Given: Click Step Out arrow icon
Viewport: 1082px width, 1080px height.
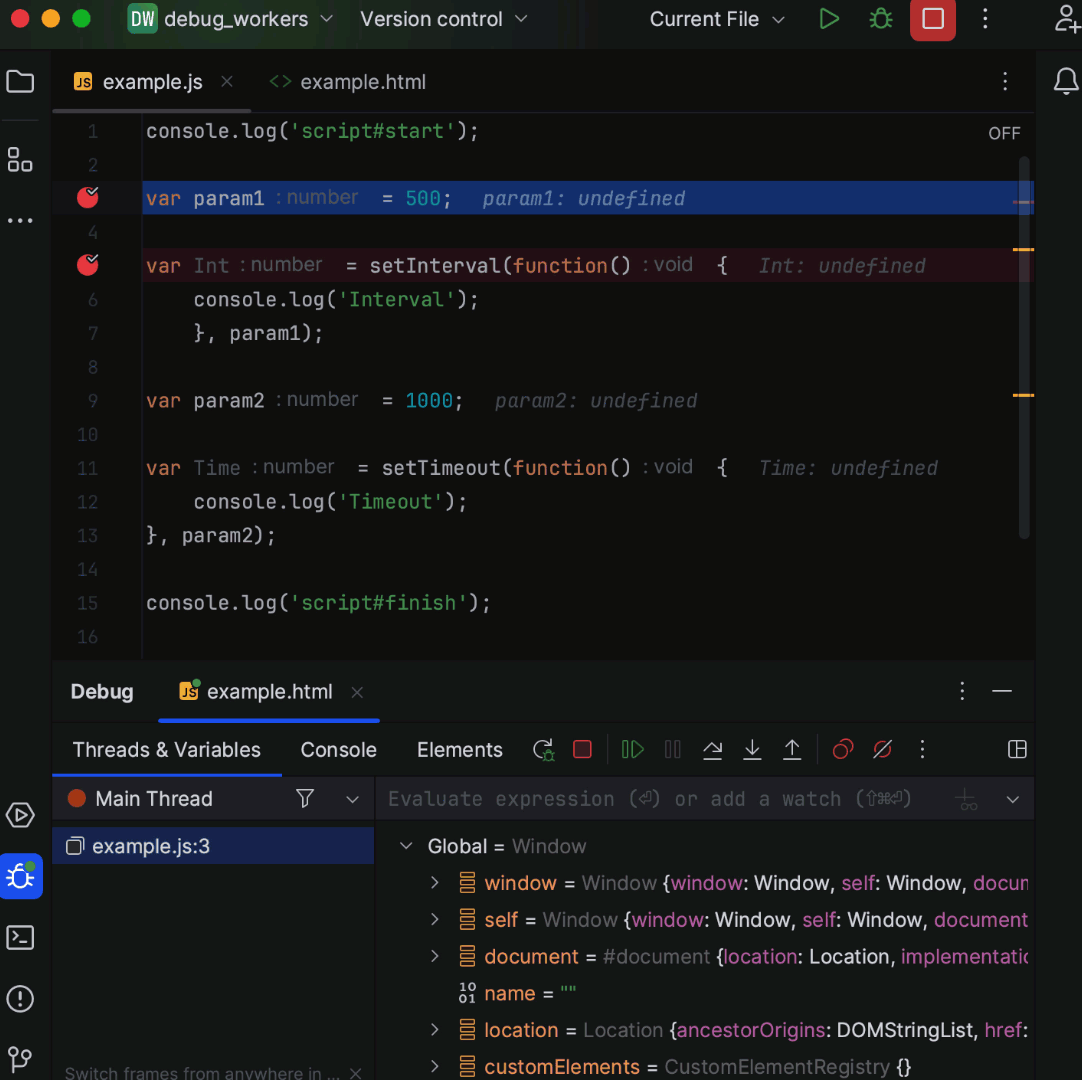Looking at the screenshot, I should 792,750.
